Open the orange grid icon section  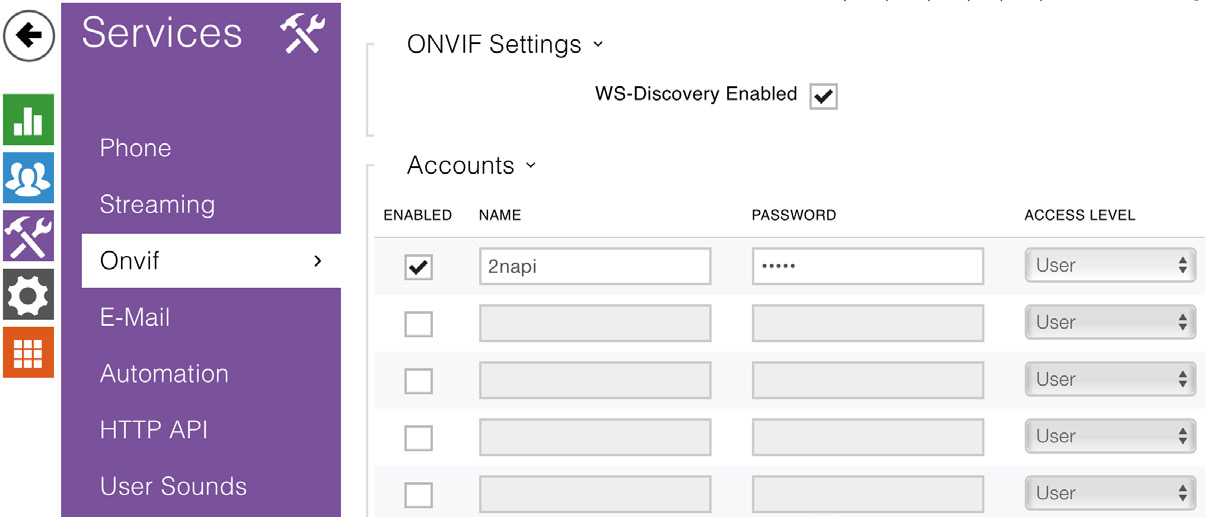(x=28, y=352)
